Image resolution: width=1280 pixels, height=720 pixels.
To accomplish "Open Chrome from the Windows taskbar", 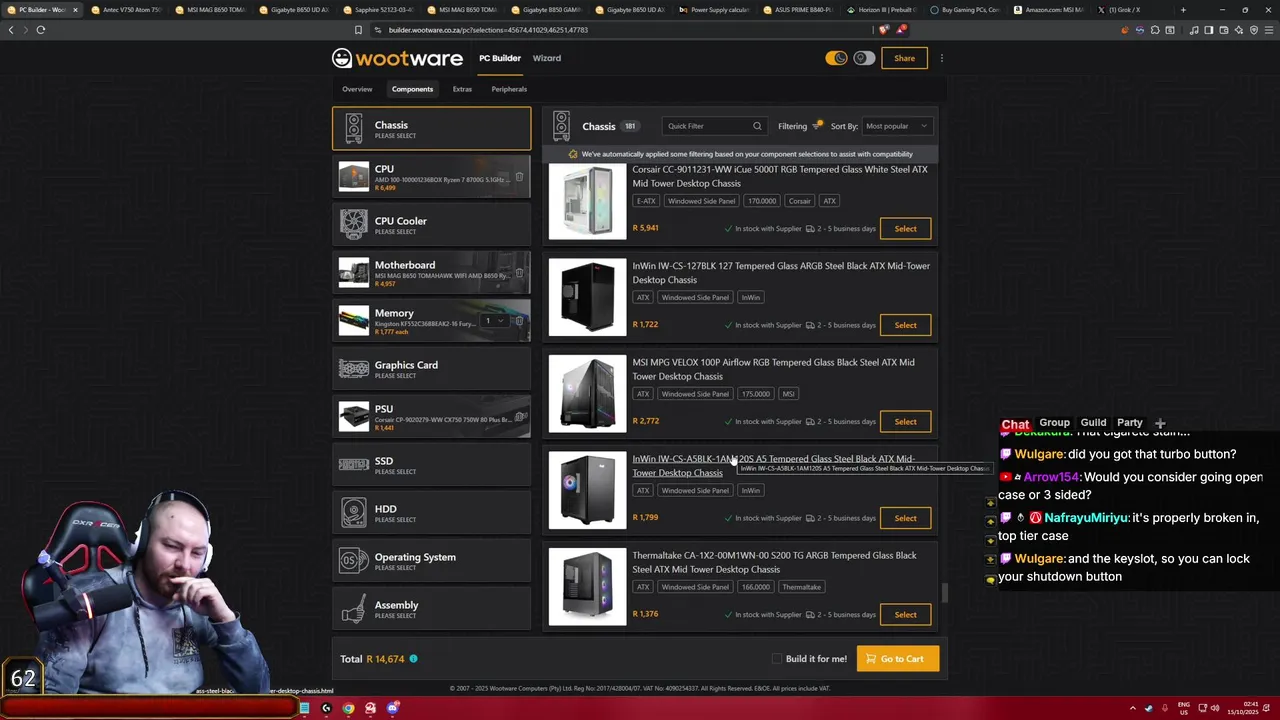I will coord(348,708).
